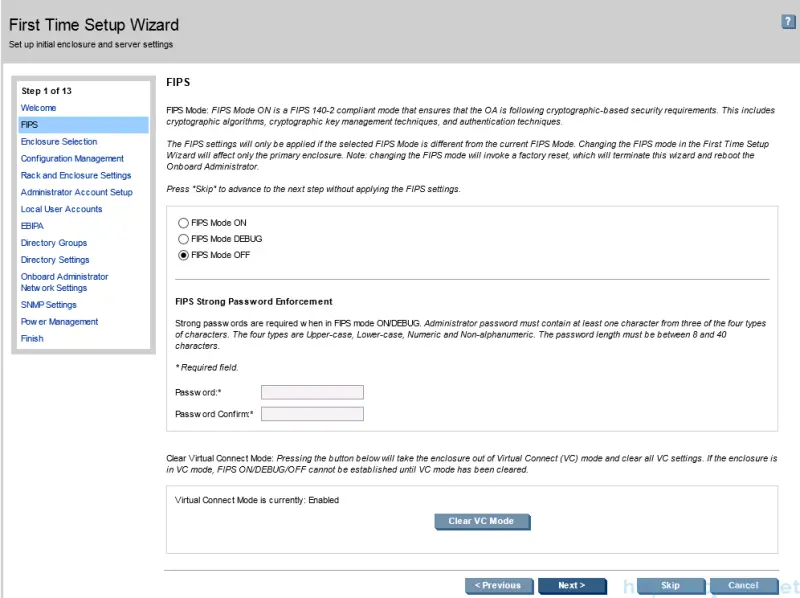Select FIPS Mode ON radio button
Image resolution: width=800 pixels, height=598 pixels.
tap(183, 222)
